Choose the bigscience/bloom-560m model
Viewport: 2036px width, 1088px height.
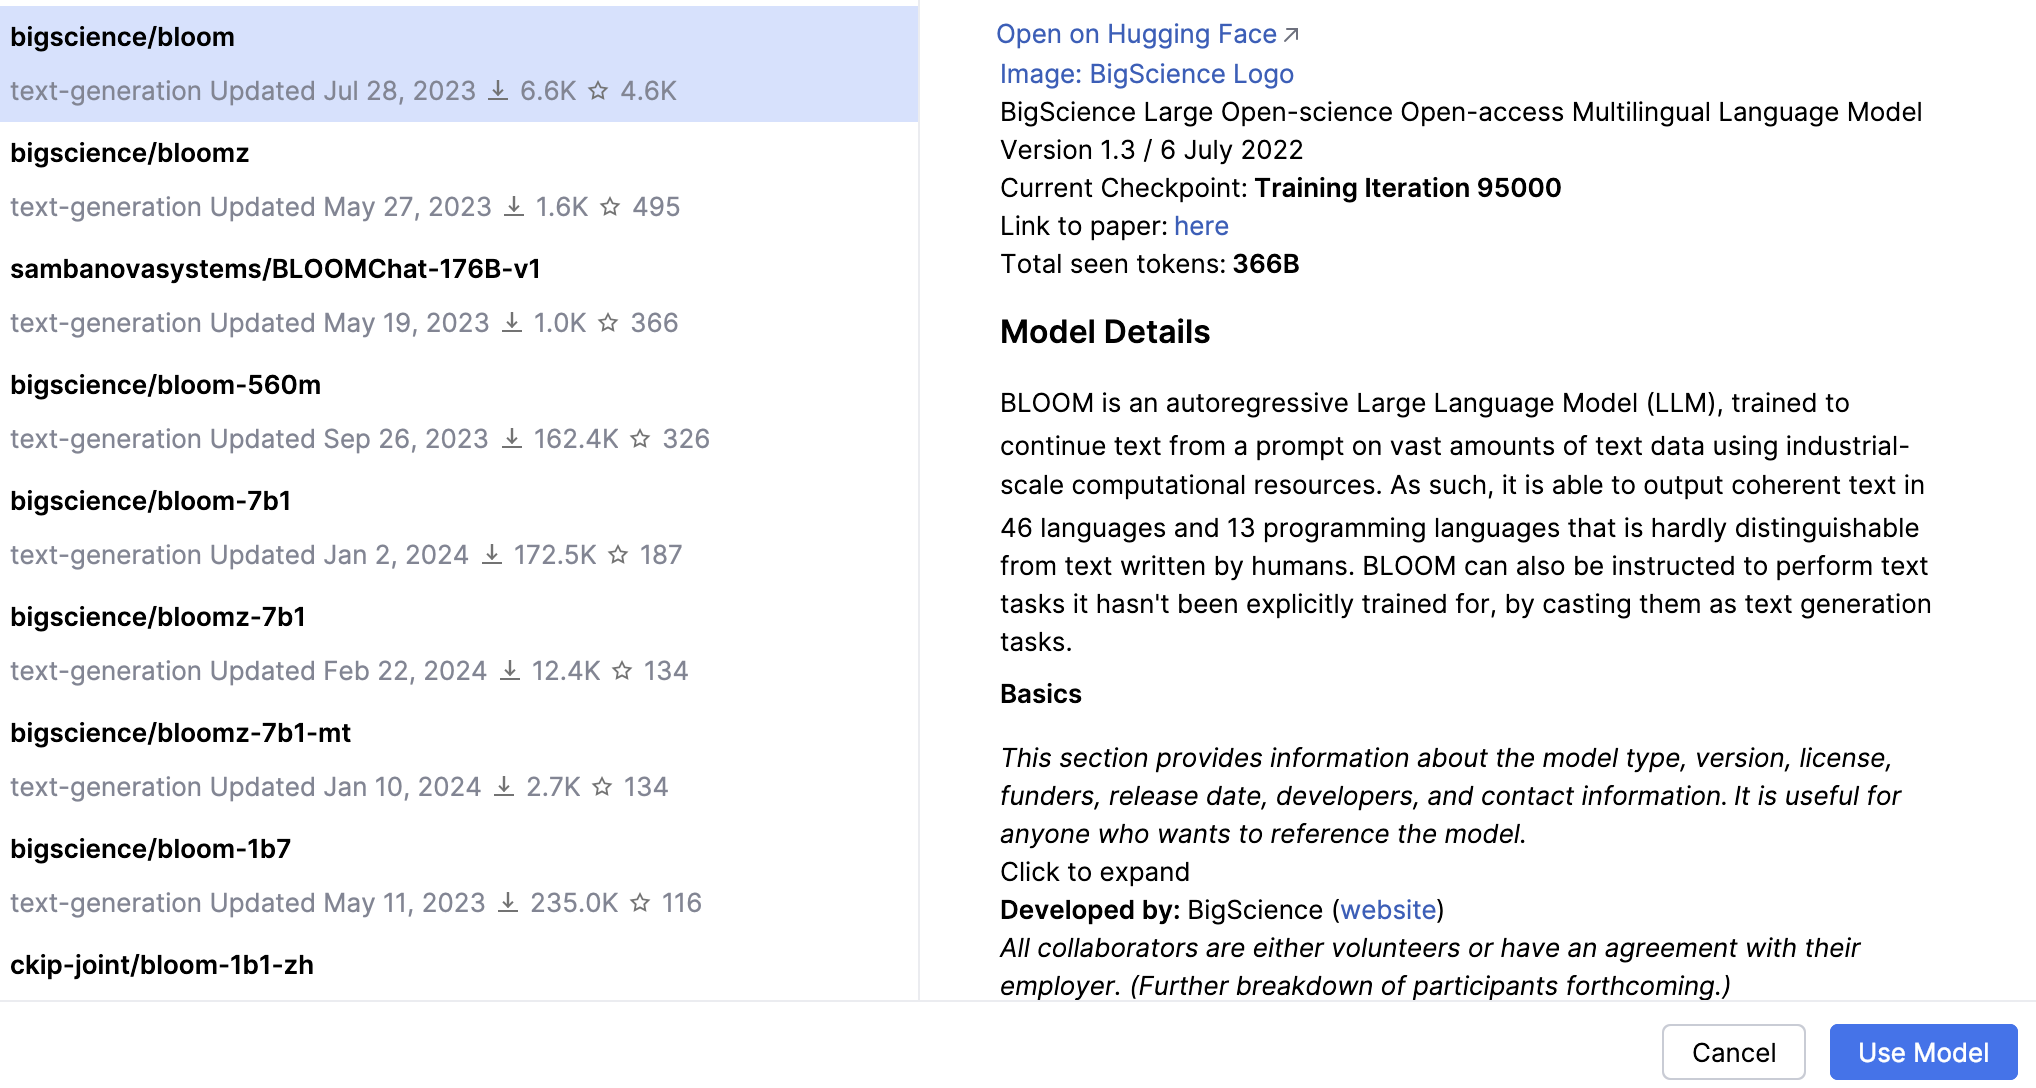[165, 385]
